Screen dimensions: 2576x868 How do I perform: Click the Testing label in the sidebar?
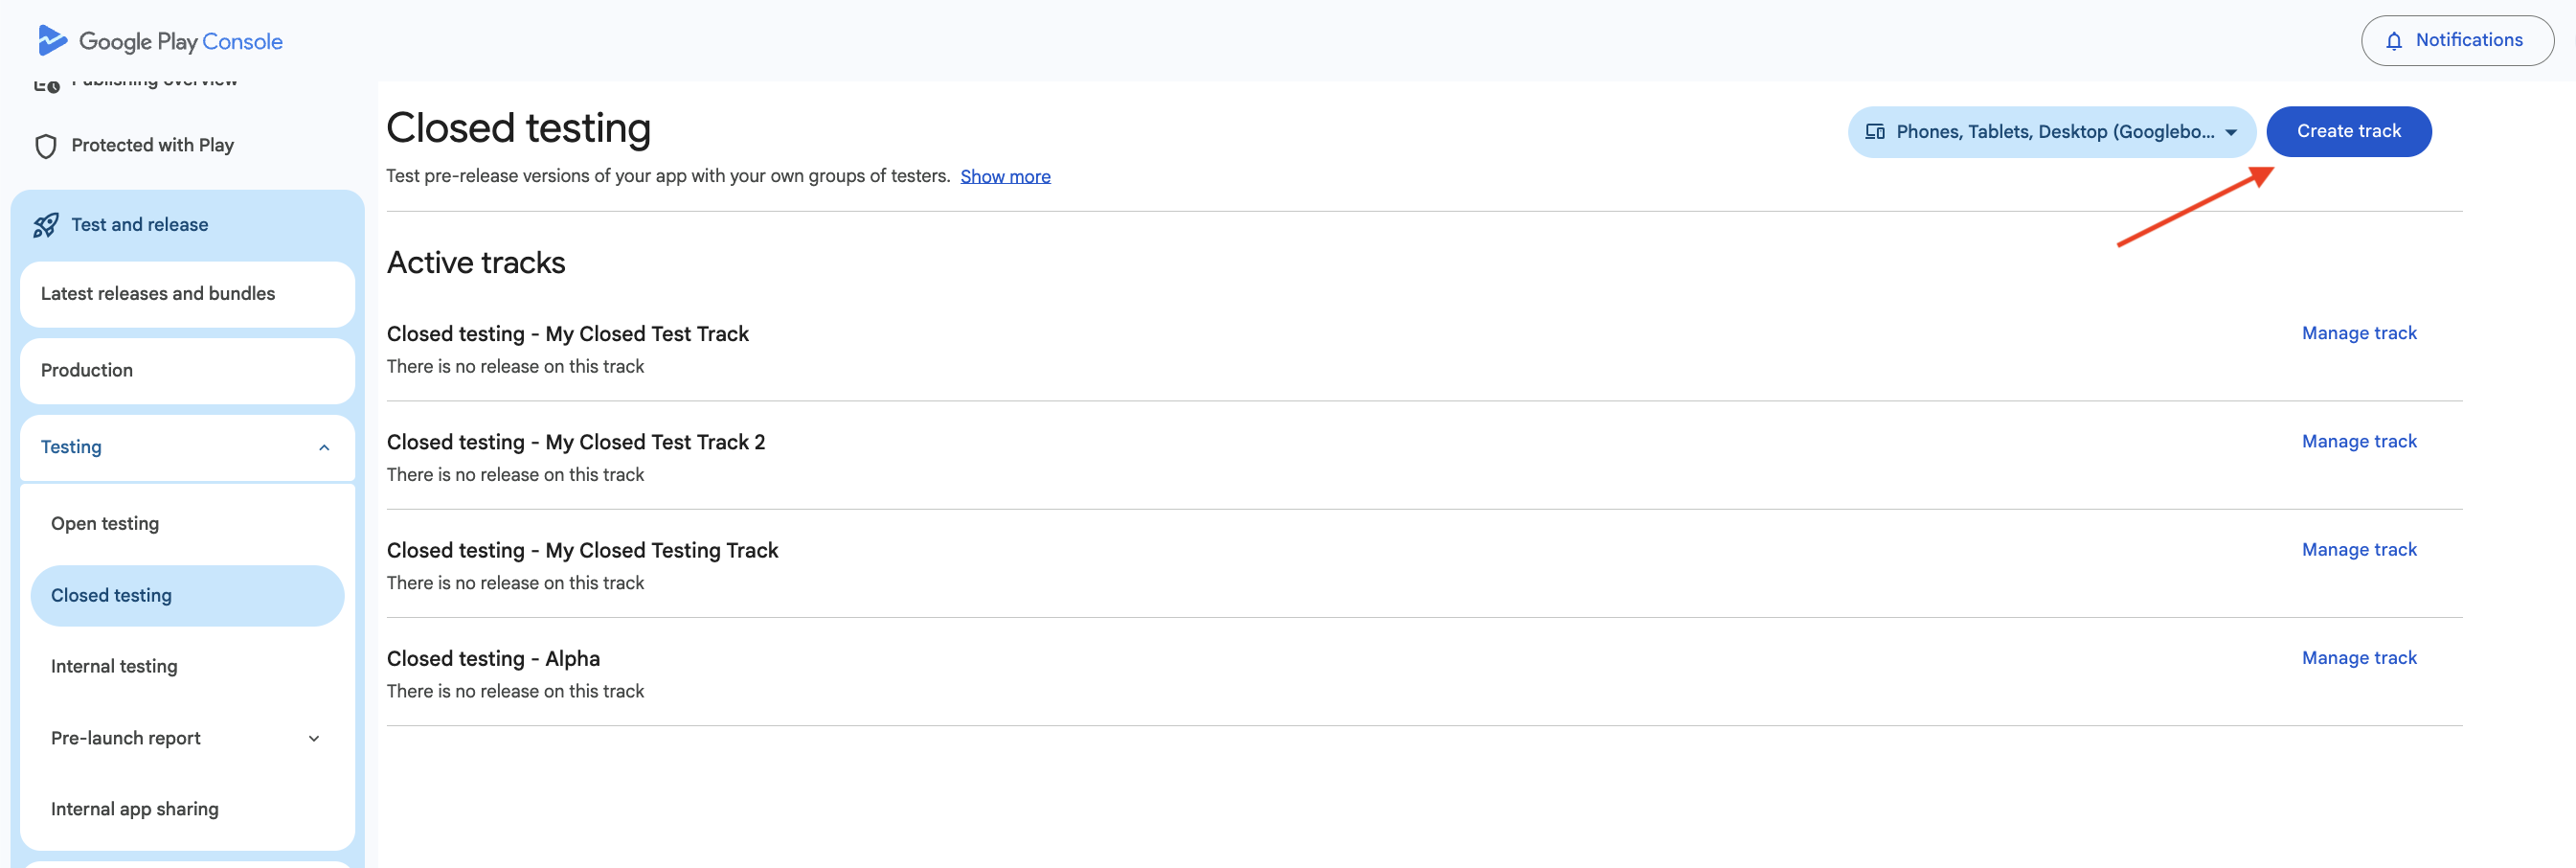71,448
